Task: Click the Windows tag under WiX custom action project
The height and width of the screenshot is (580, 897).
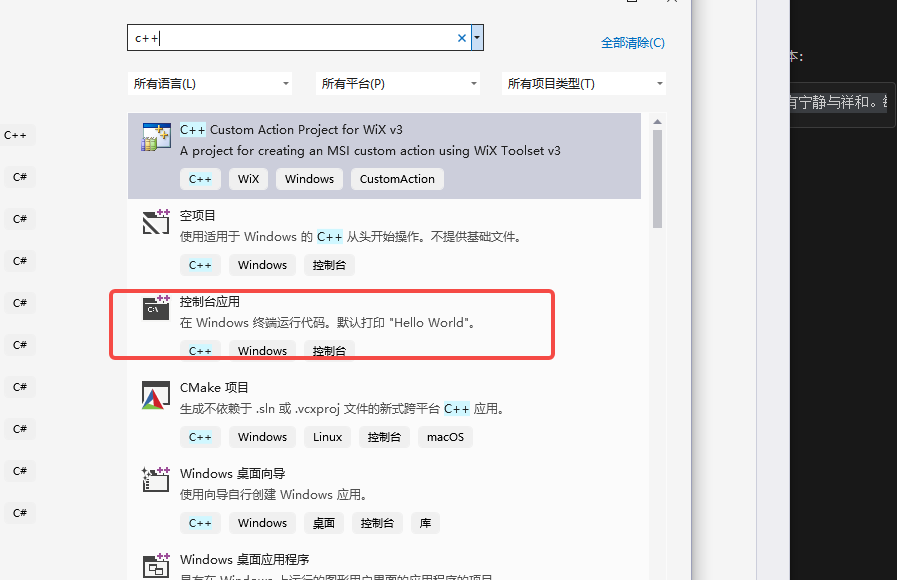Action: click(309, 179)
